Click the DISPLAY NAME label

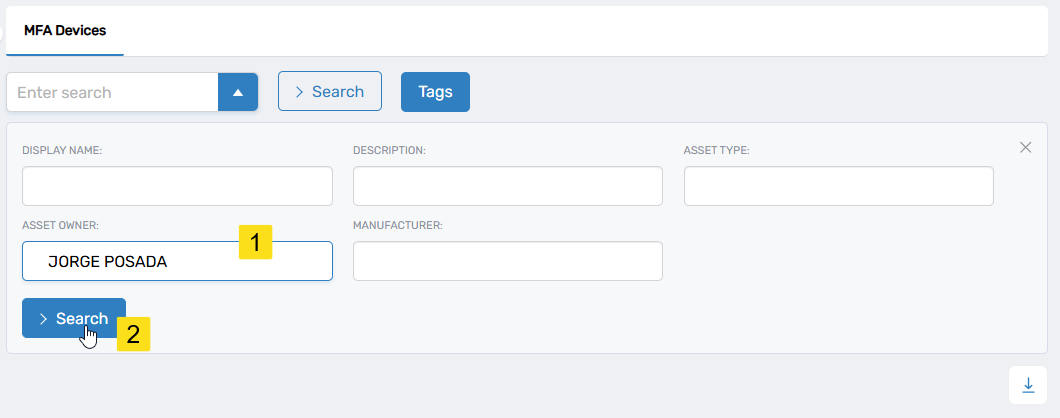tap(62, 150)
